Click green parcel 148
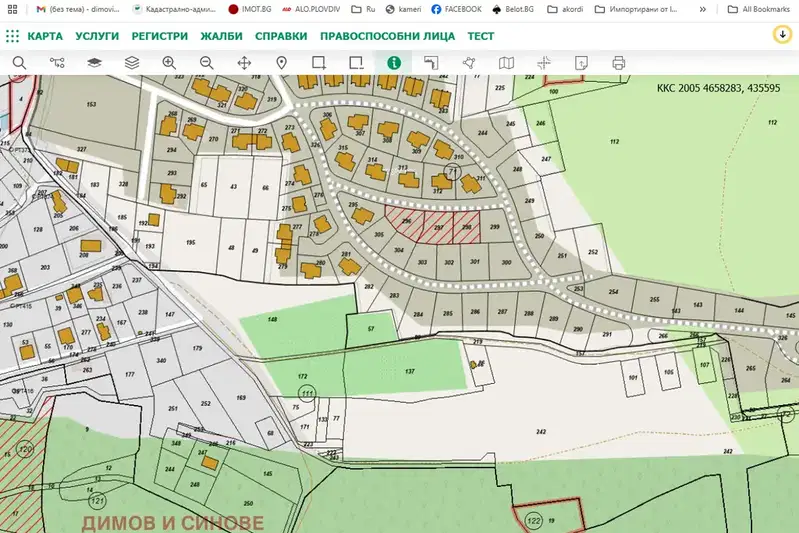 click(x=273, y=319)
